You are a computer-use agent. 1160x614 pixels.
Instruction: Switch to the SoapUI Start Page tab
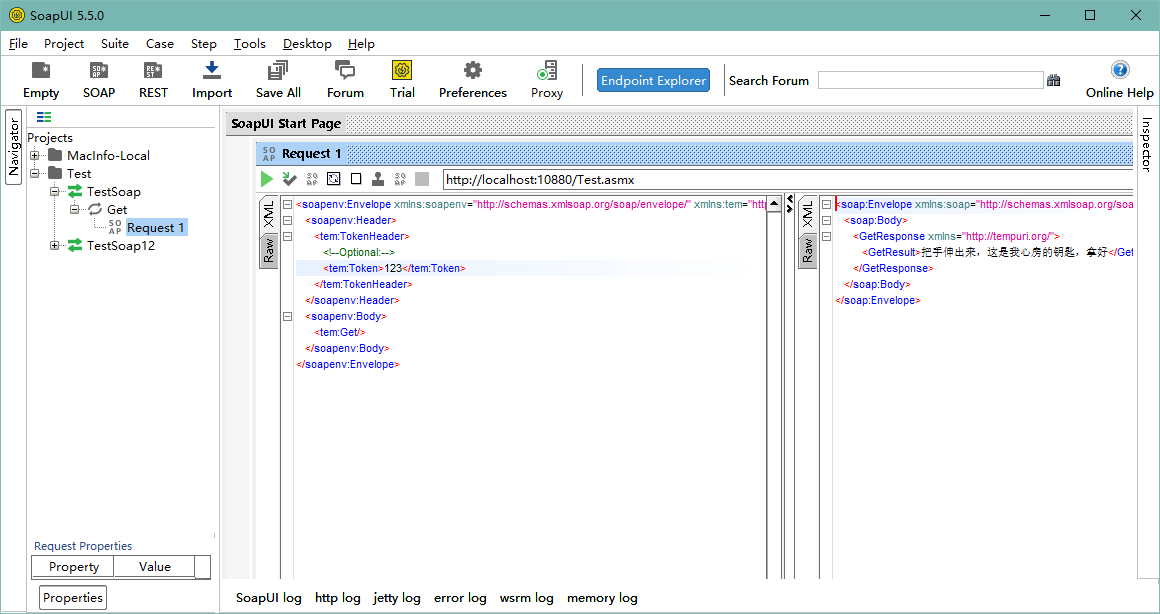tap(286, 124)
